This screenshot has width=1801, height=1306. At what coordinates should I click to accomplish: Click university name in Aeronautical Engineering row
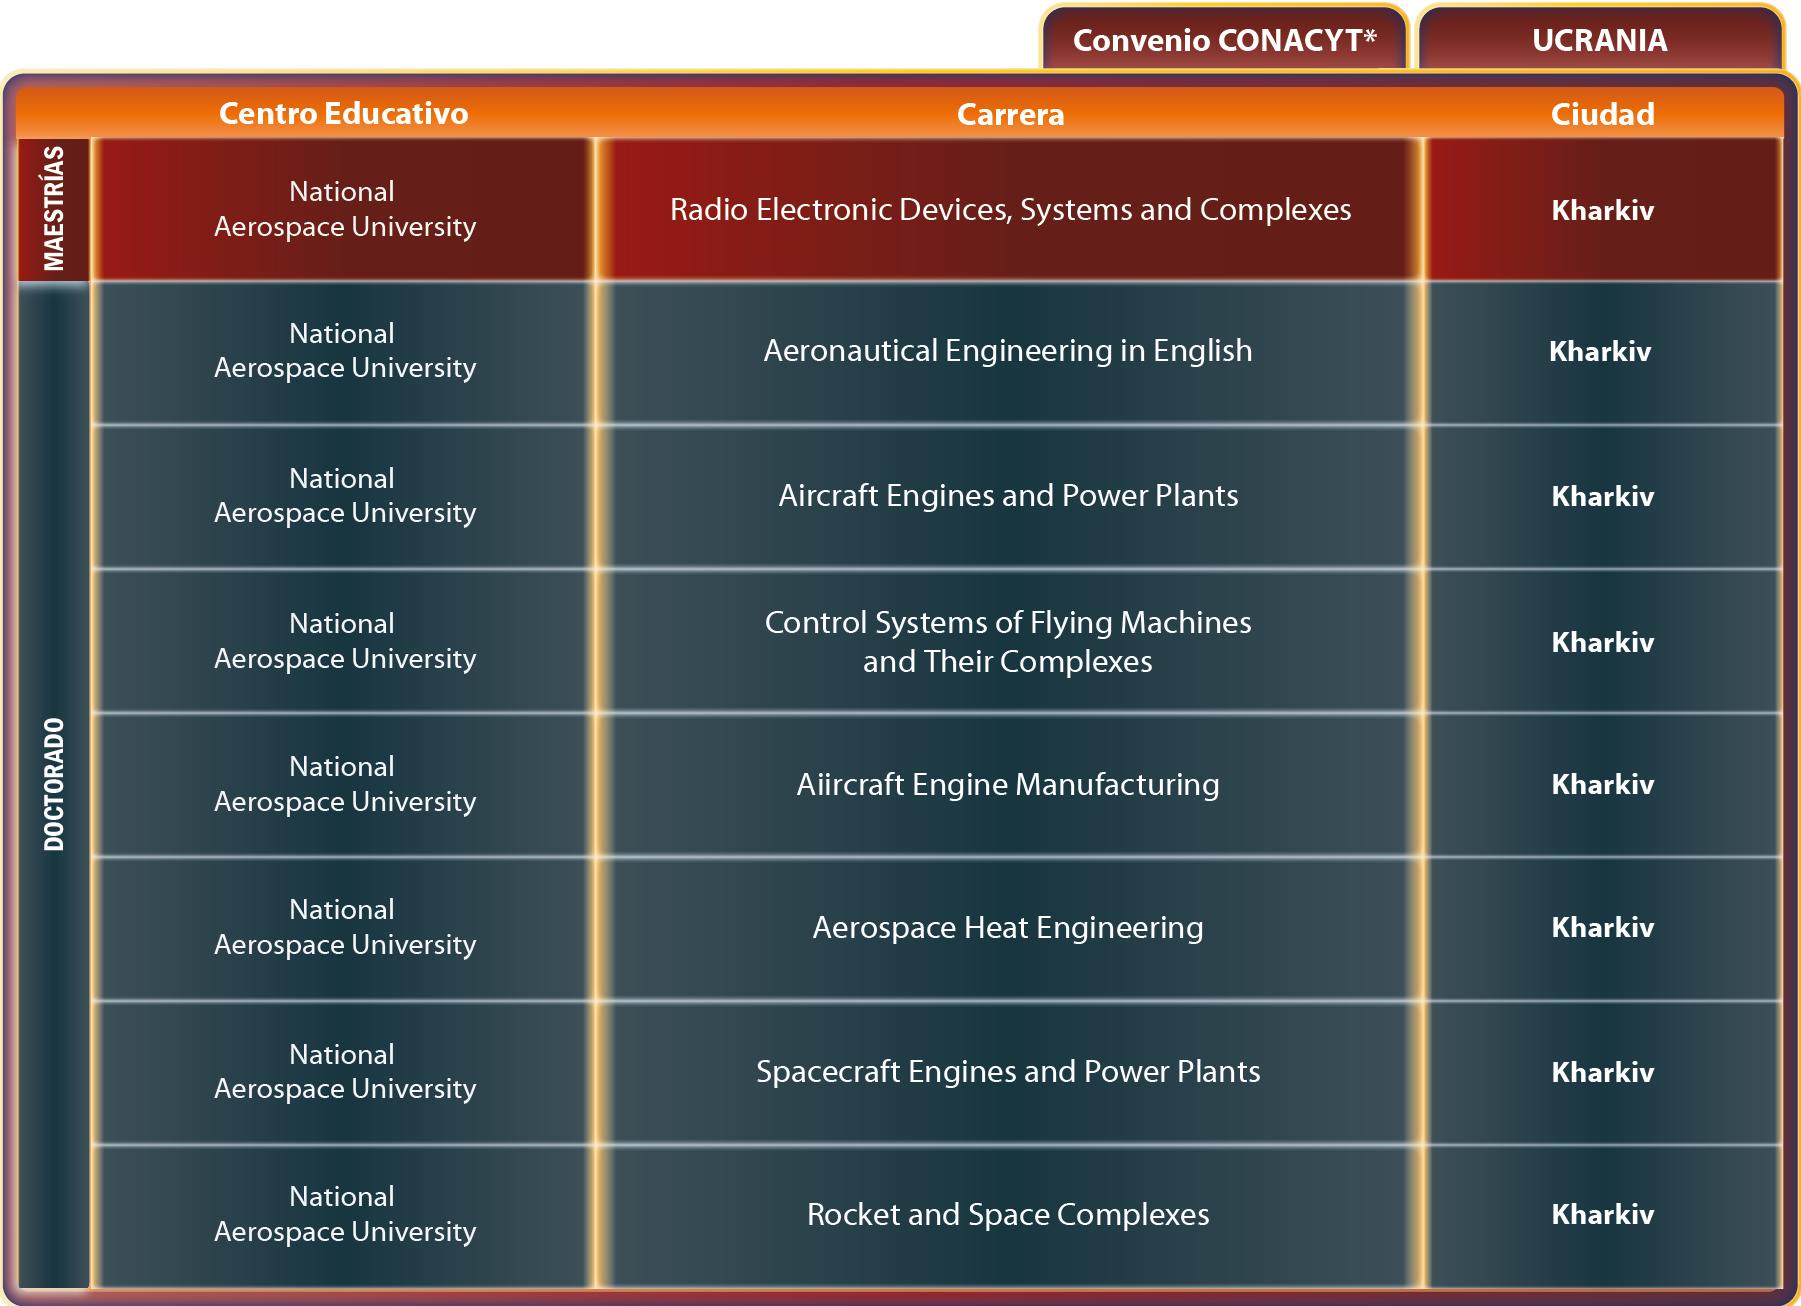click(x=345, y=351)
